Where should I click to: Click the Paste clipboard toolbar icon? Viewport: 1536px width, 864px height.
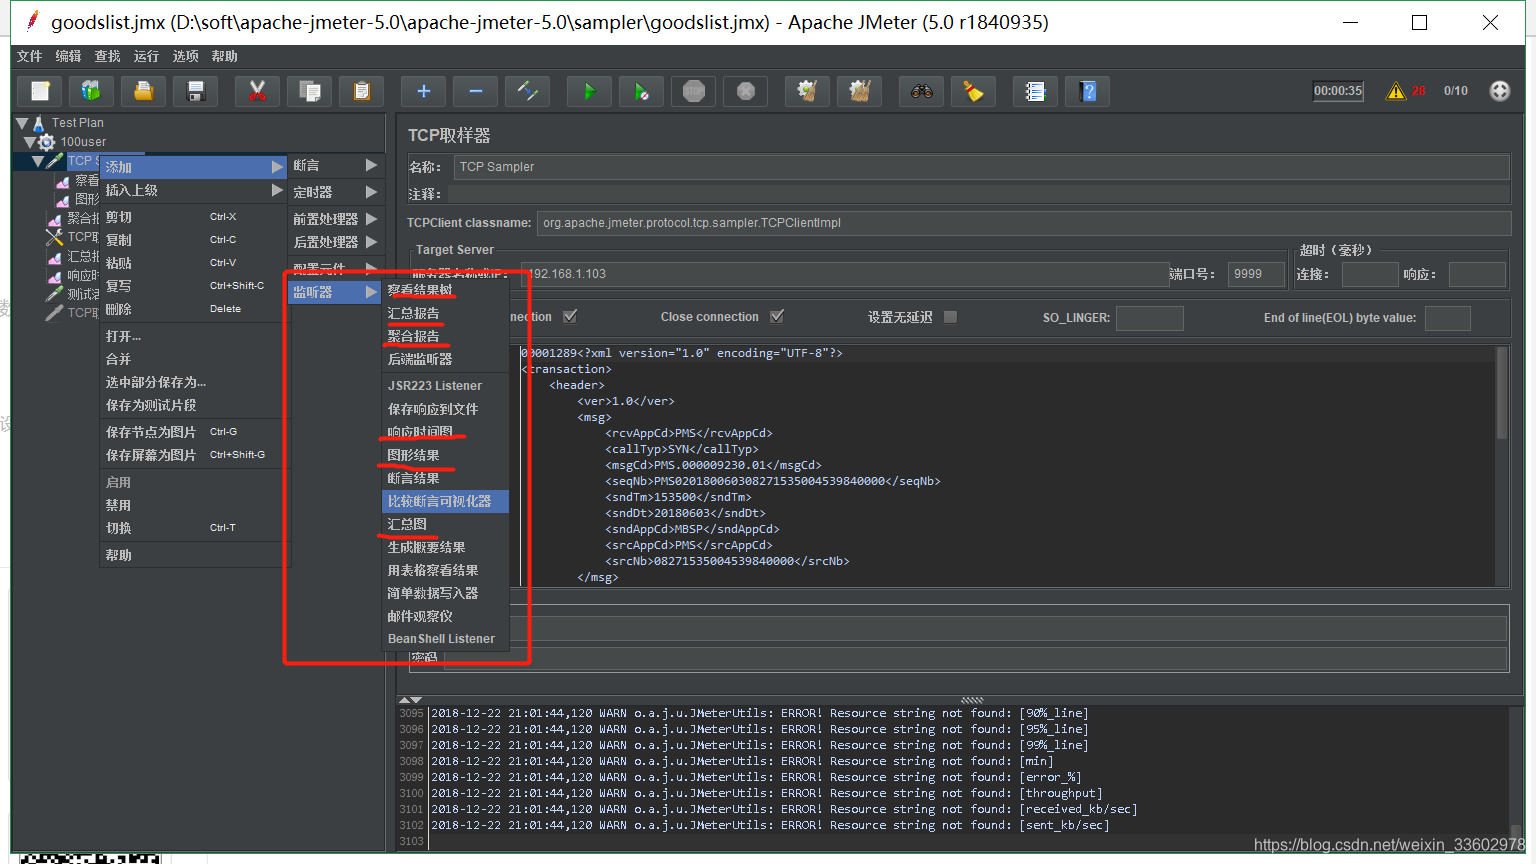tap(361, 91)
